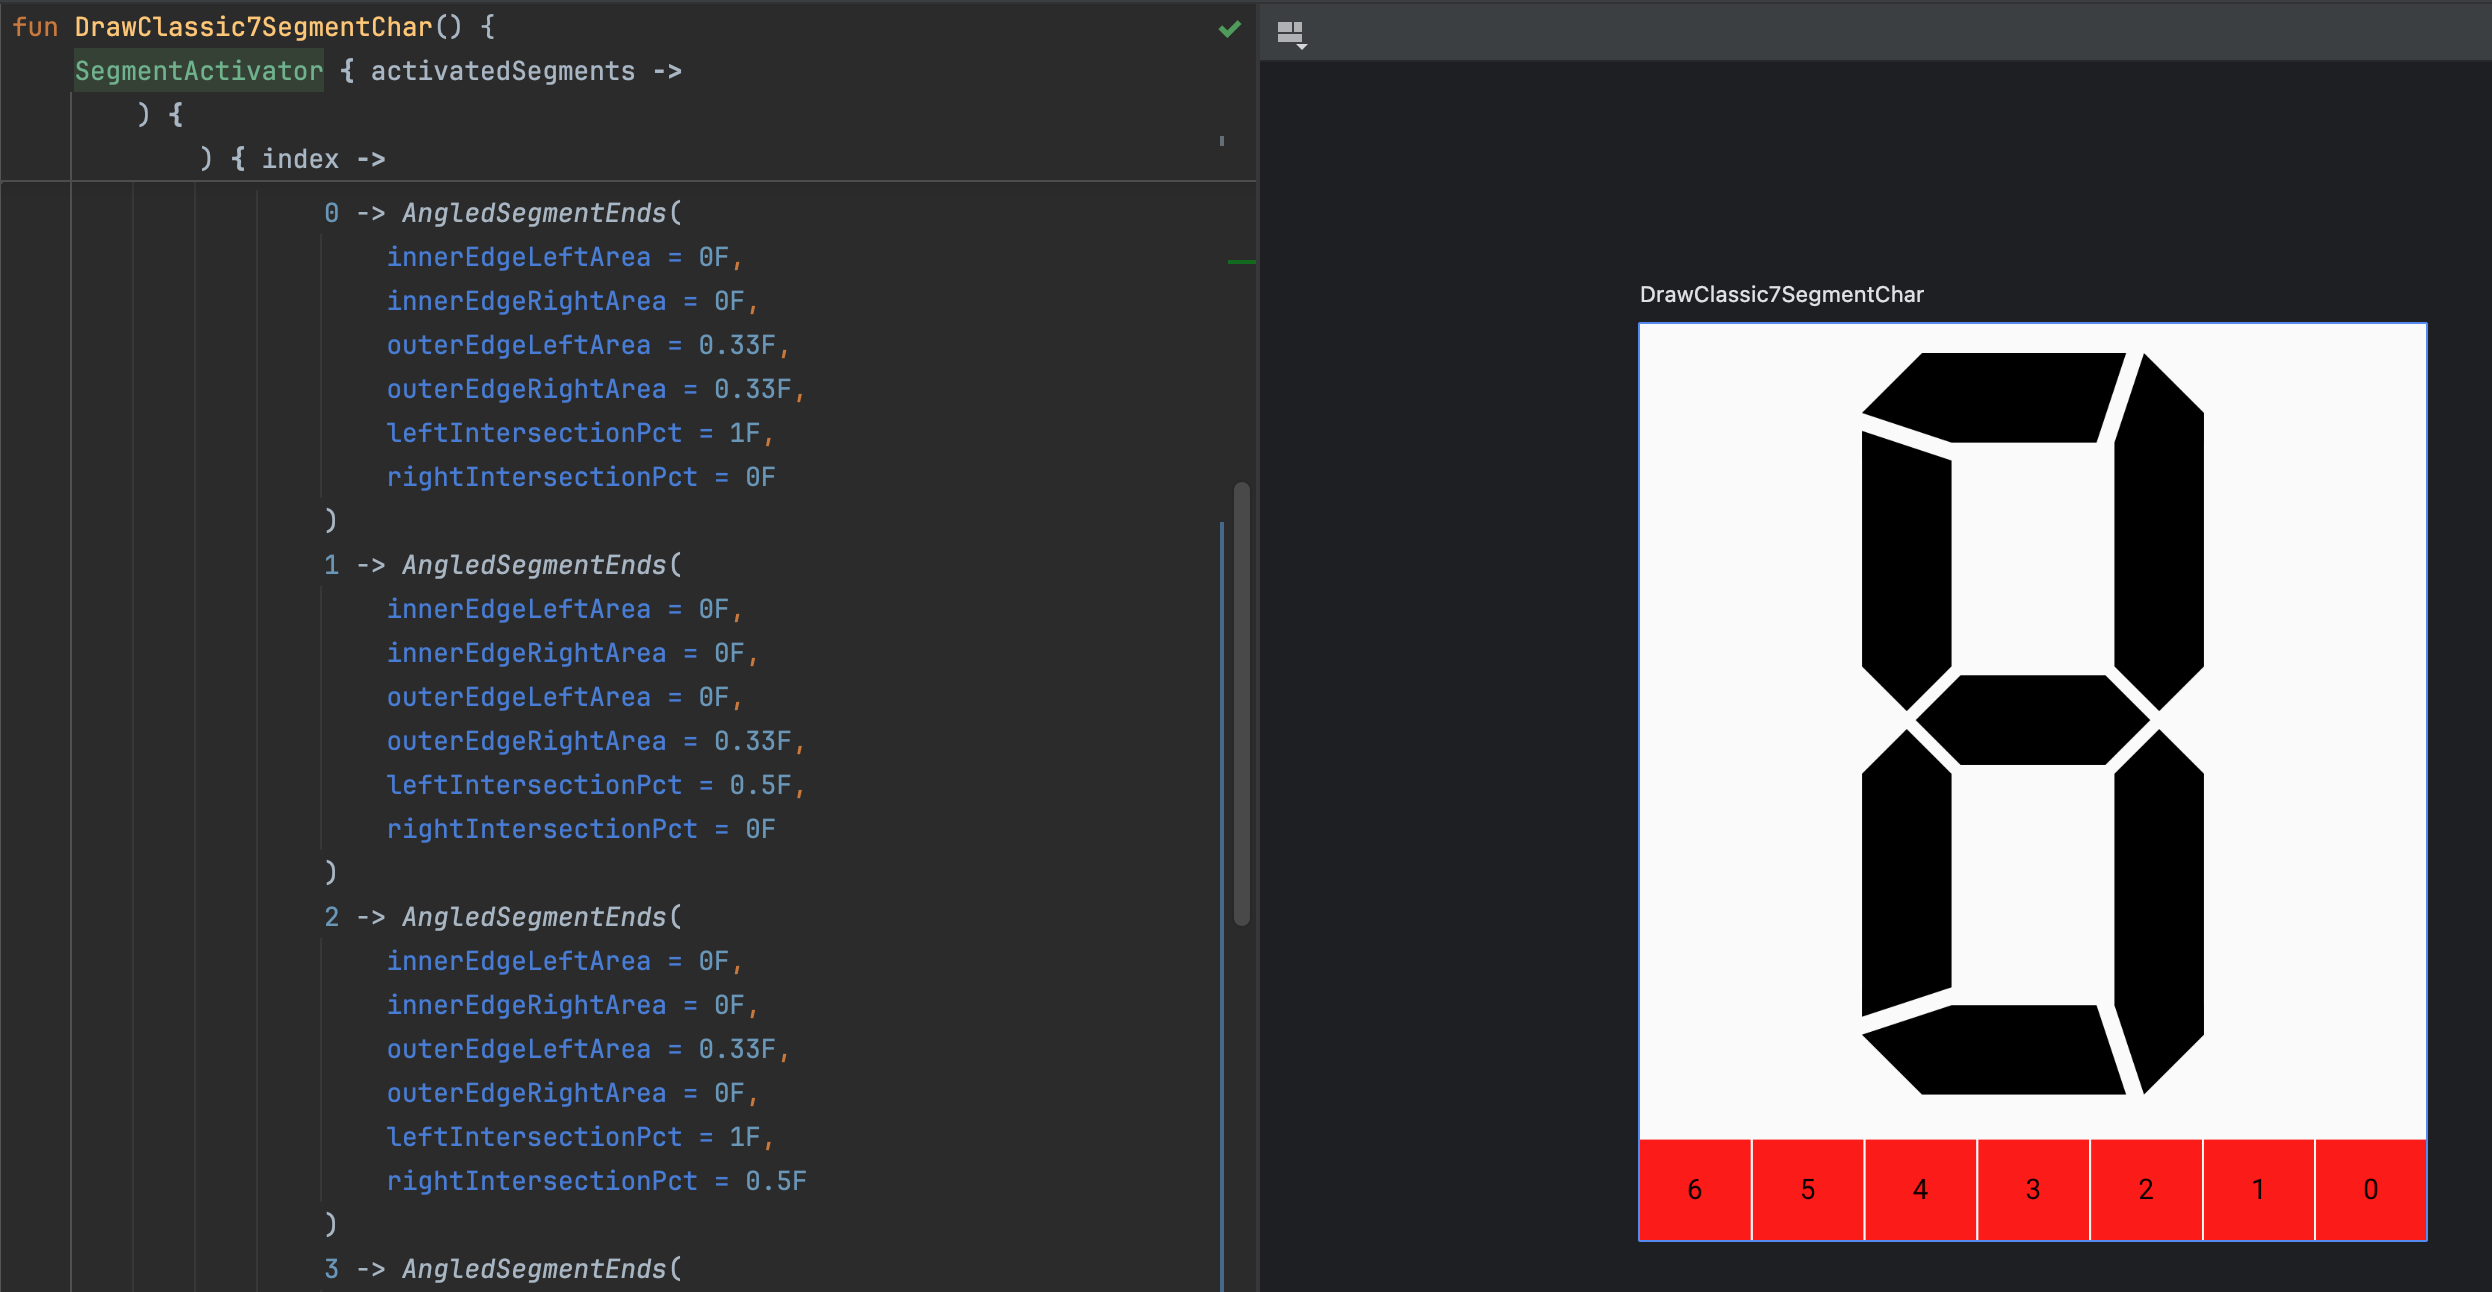Toggle segment button 6 in preview

click(1695, 1189)
